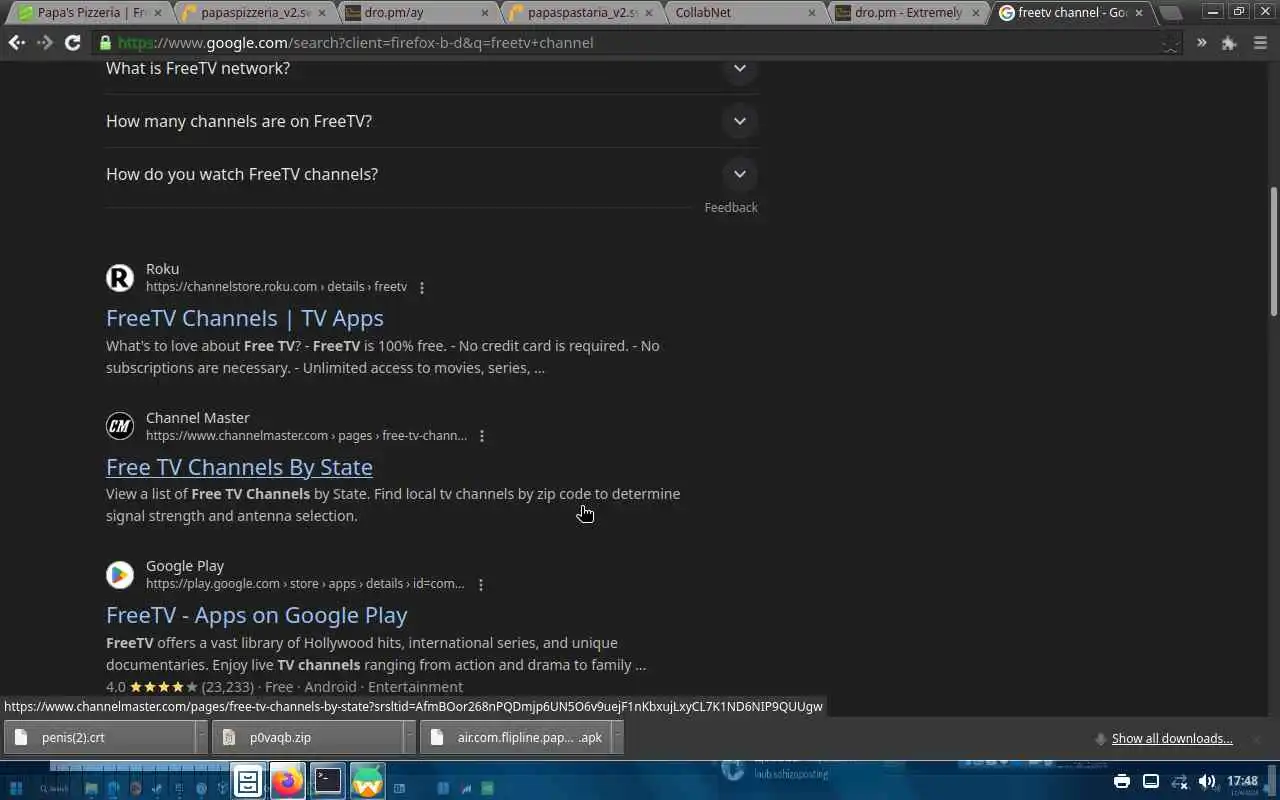Viewport: 1280px width, 800px height.
Task: Show hidden toolbar items with double-chevron
Action: [x=1201, y=43]
